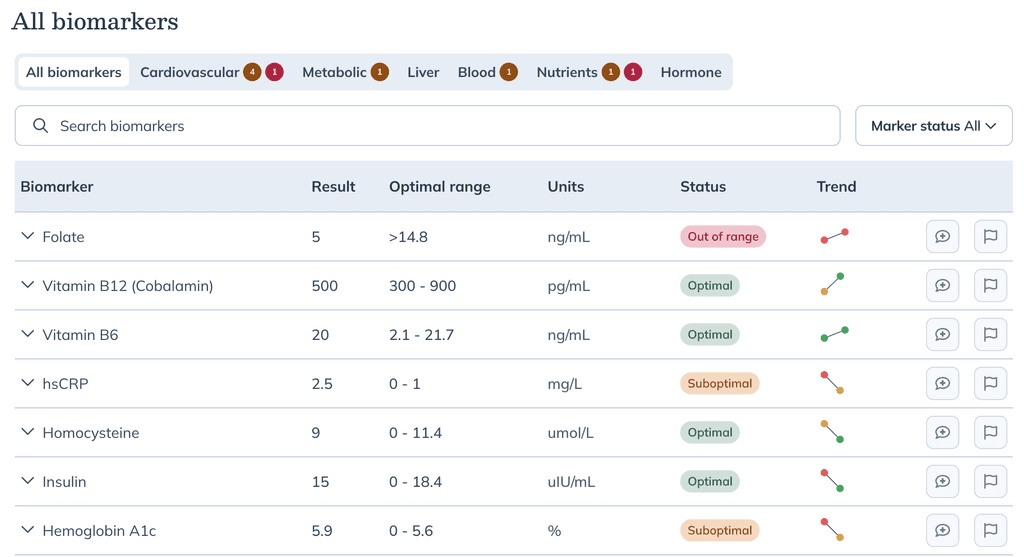View the Vitamin B12 trend graph

click(x=833, y=284)
